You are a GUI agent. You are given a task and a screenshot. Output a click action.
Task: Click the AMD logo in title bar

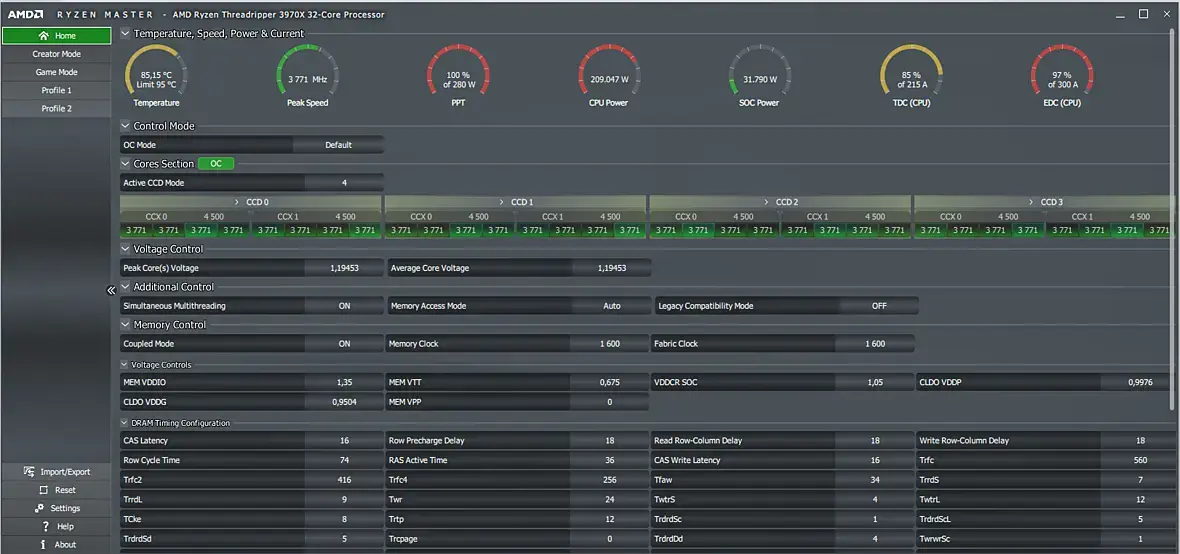(26, 14)
